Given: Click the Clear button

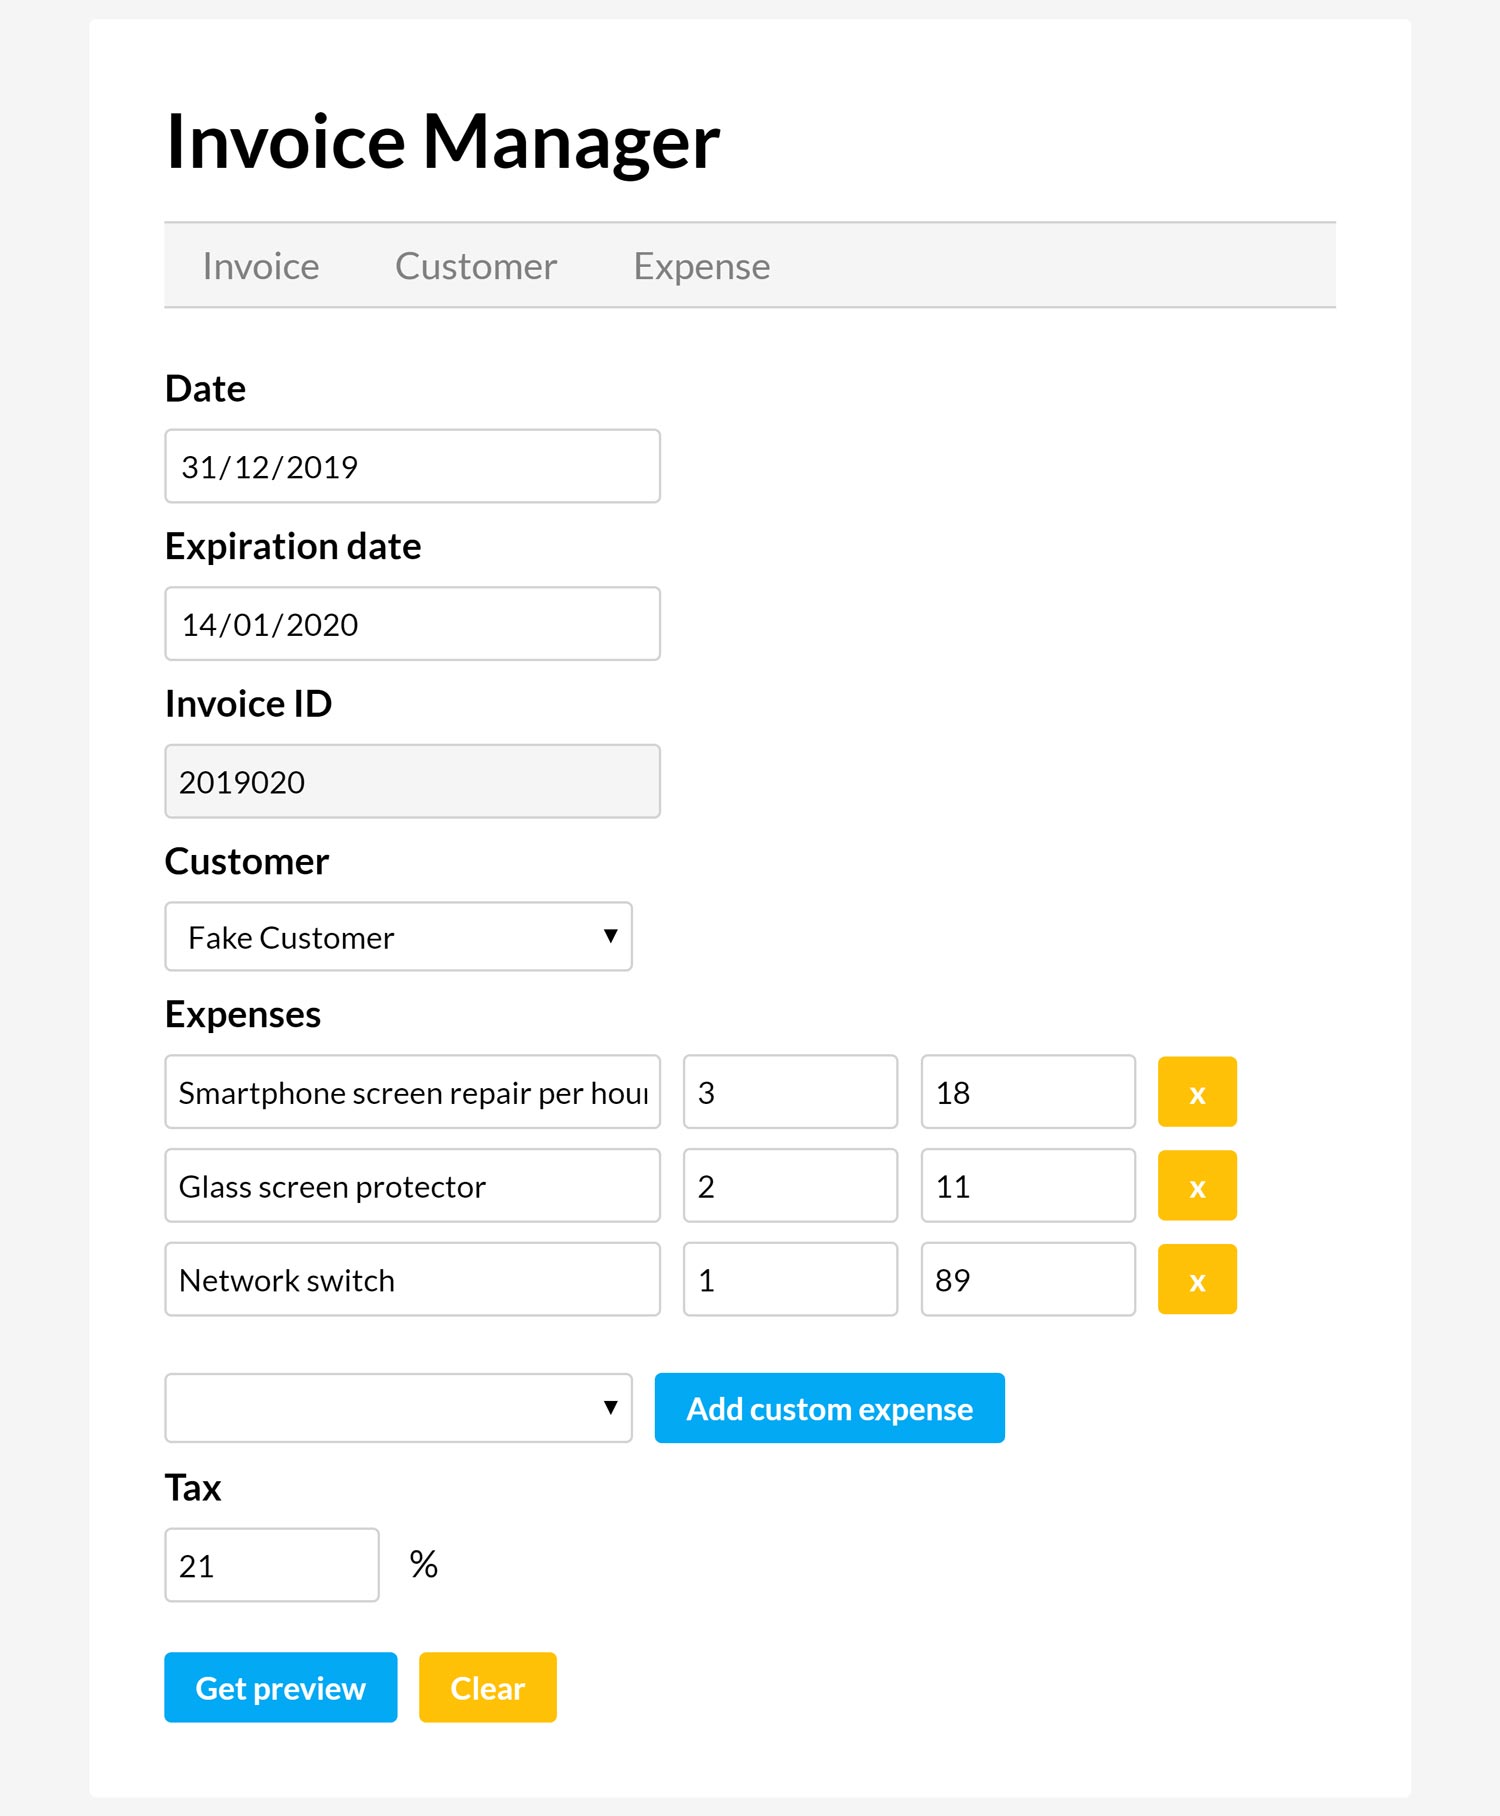Looking at the screenshot, I should point(487,1688).
